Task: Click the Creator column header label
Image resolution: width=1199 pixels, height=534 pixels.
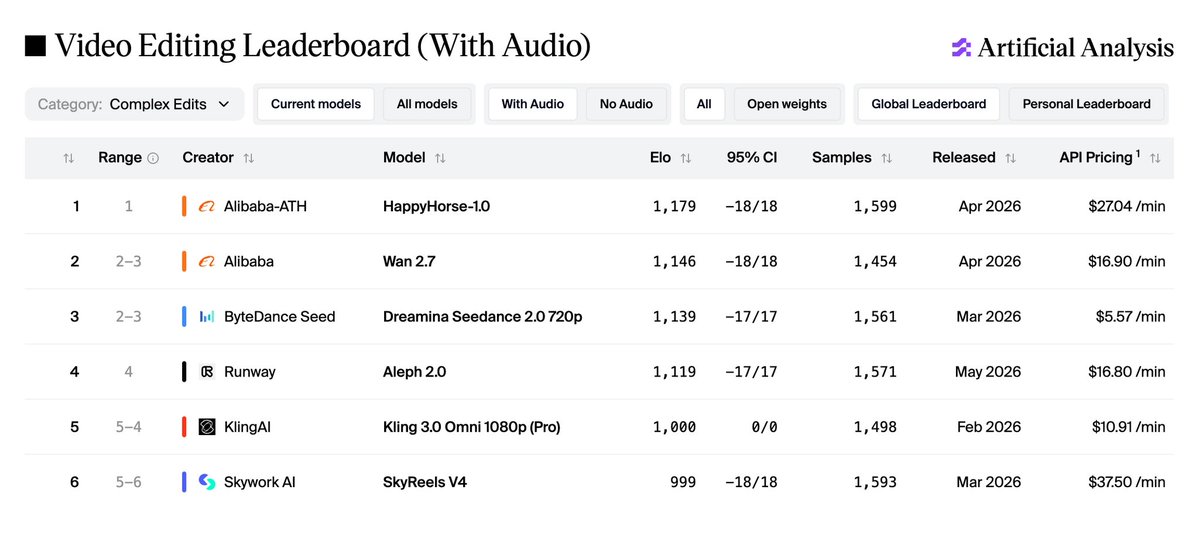Action: (x=208, y=158)
